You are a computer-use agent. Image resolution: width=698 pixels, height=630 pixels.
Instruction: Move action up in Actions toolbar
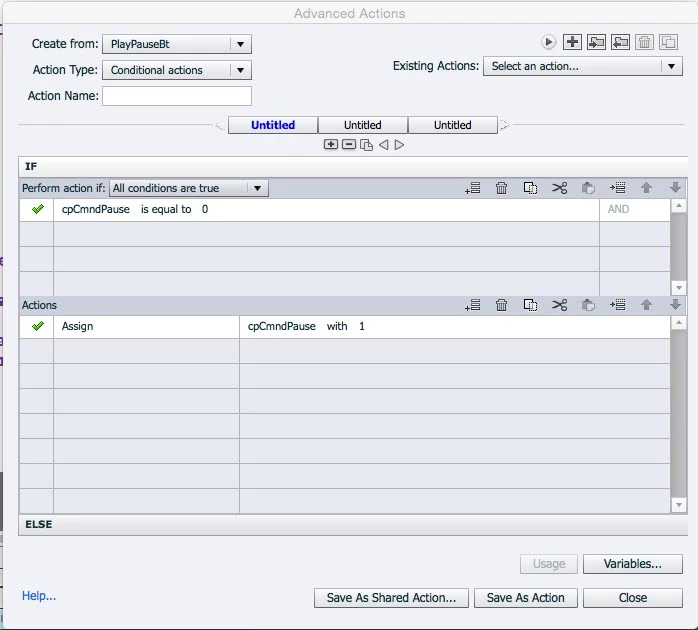pos(646,305)
